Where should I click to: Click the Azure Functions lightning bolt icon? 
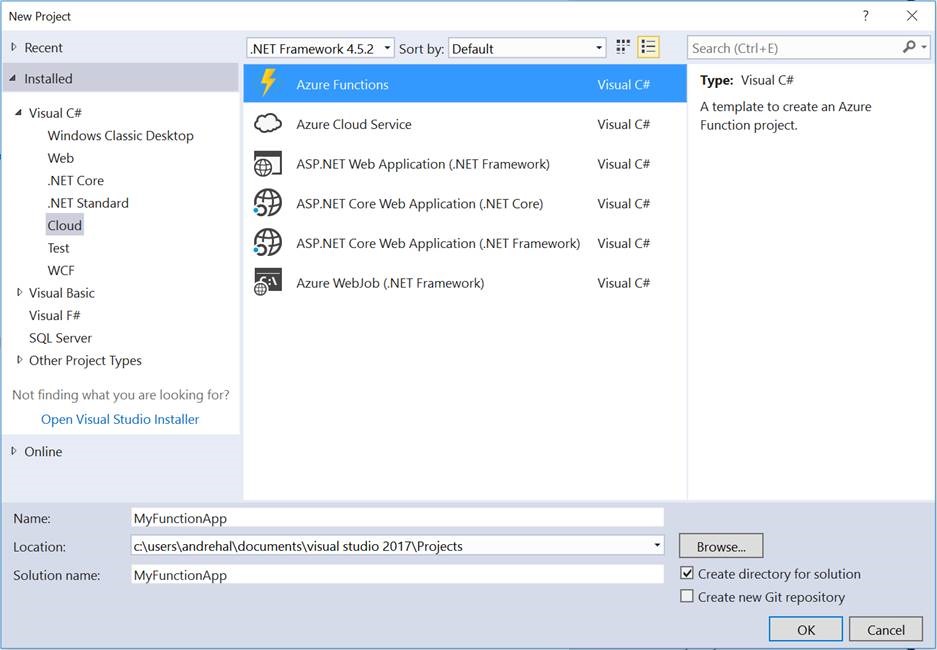coord(268,82)
